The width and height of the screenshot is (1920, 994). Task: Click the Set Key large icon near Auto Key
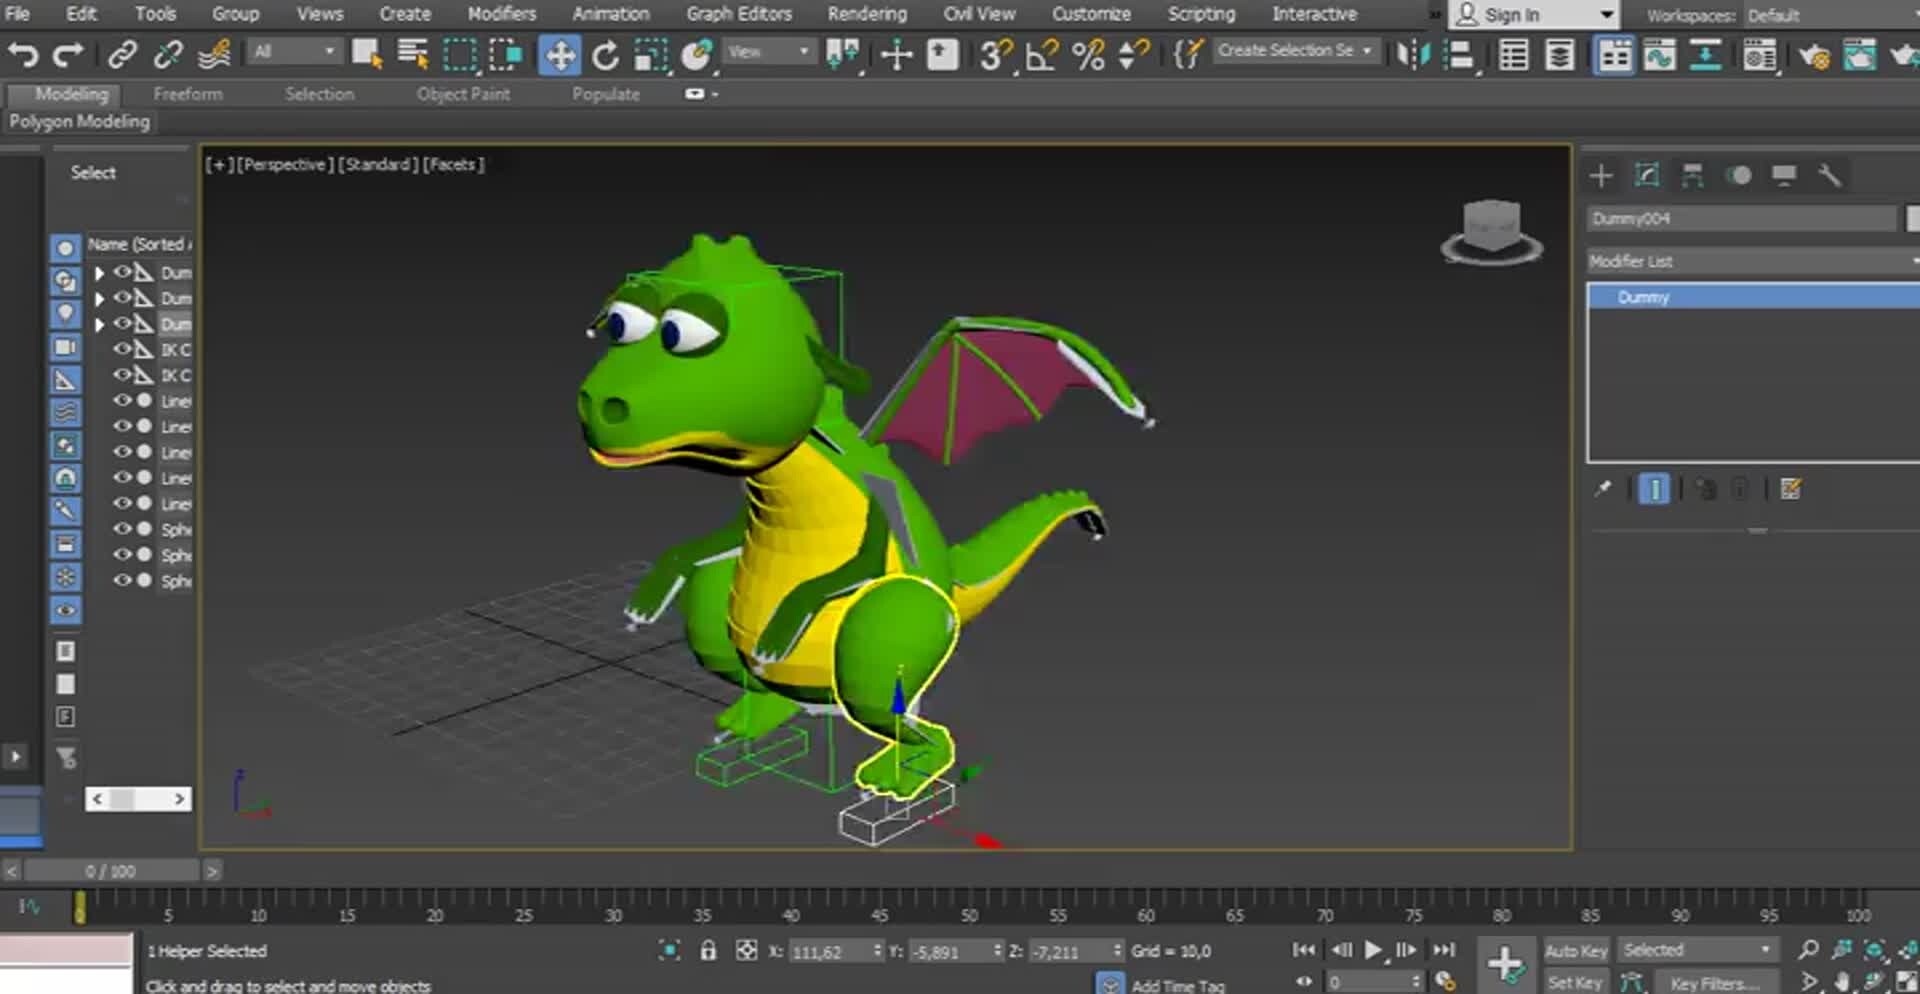pyautogui.click(x=1508, y=965)
